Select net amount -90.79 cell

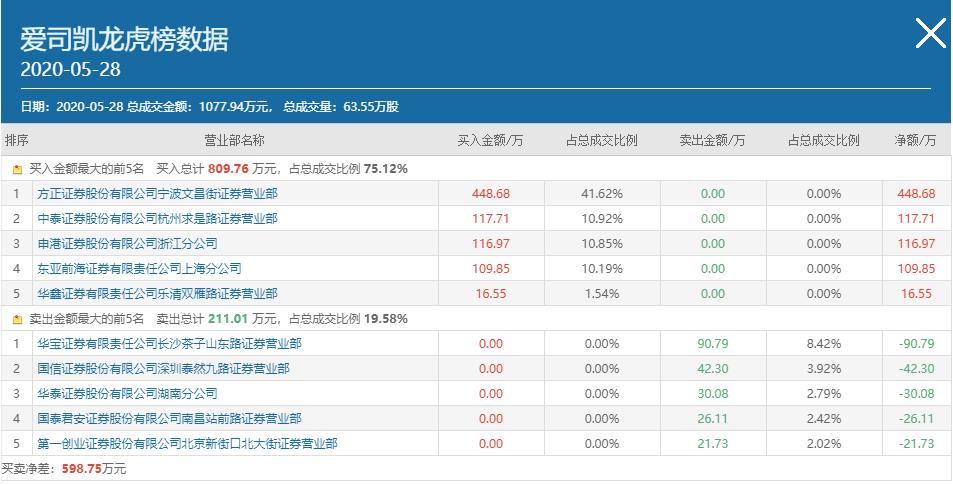[x=916, y=344]
